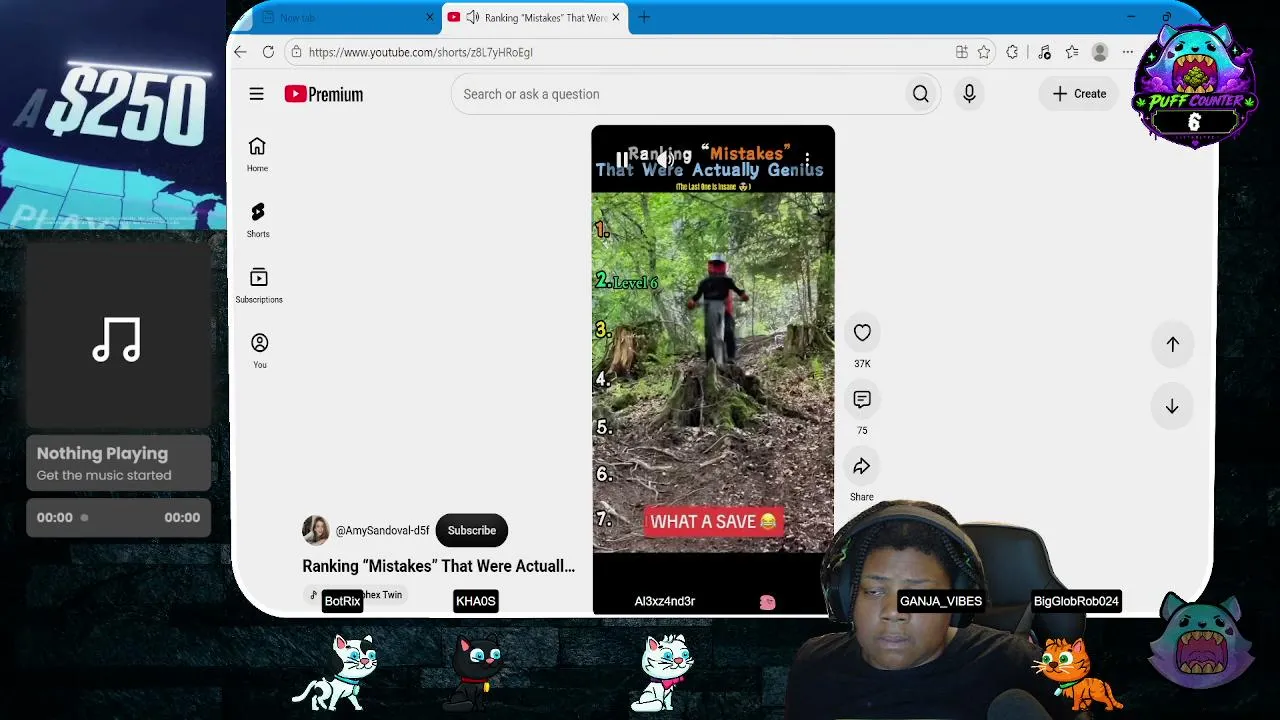The width and height of the screenshot is (1280, 720).
Task: Click the Al3xz4nd3r name label
Action: 665,601
